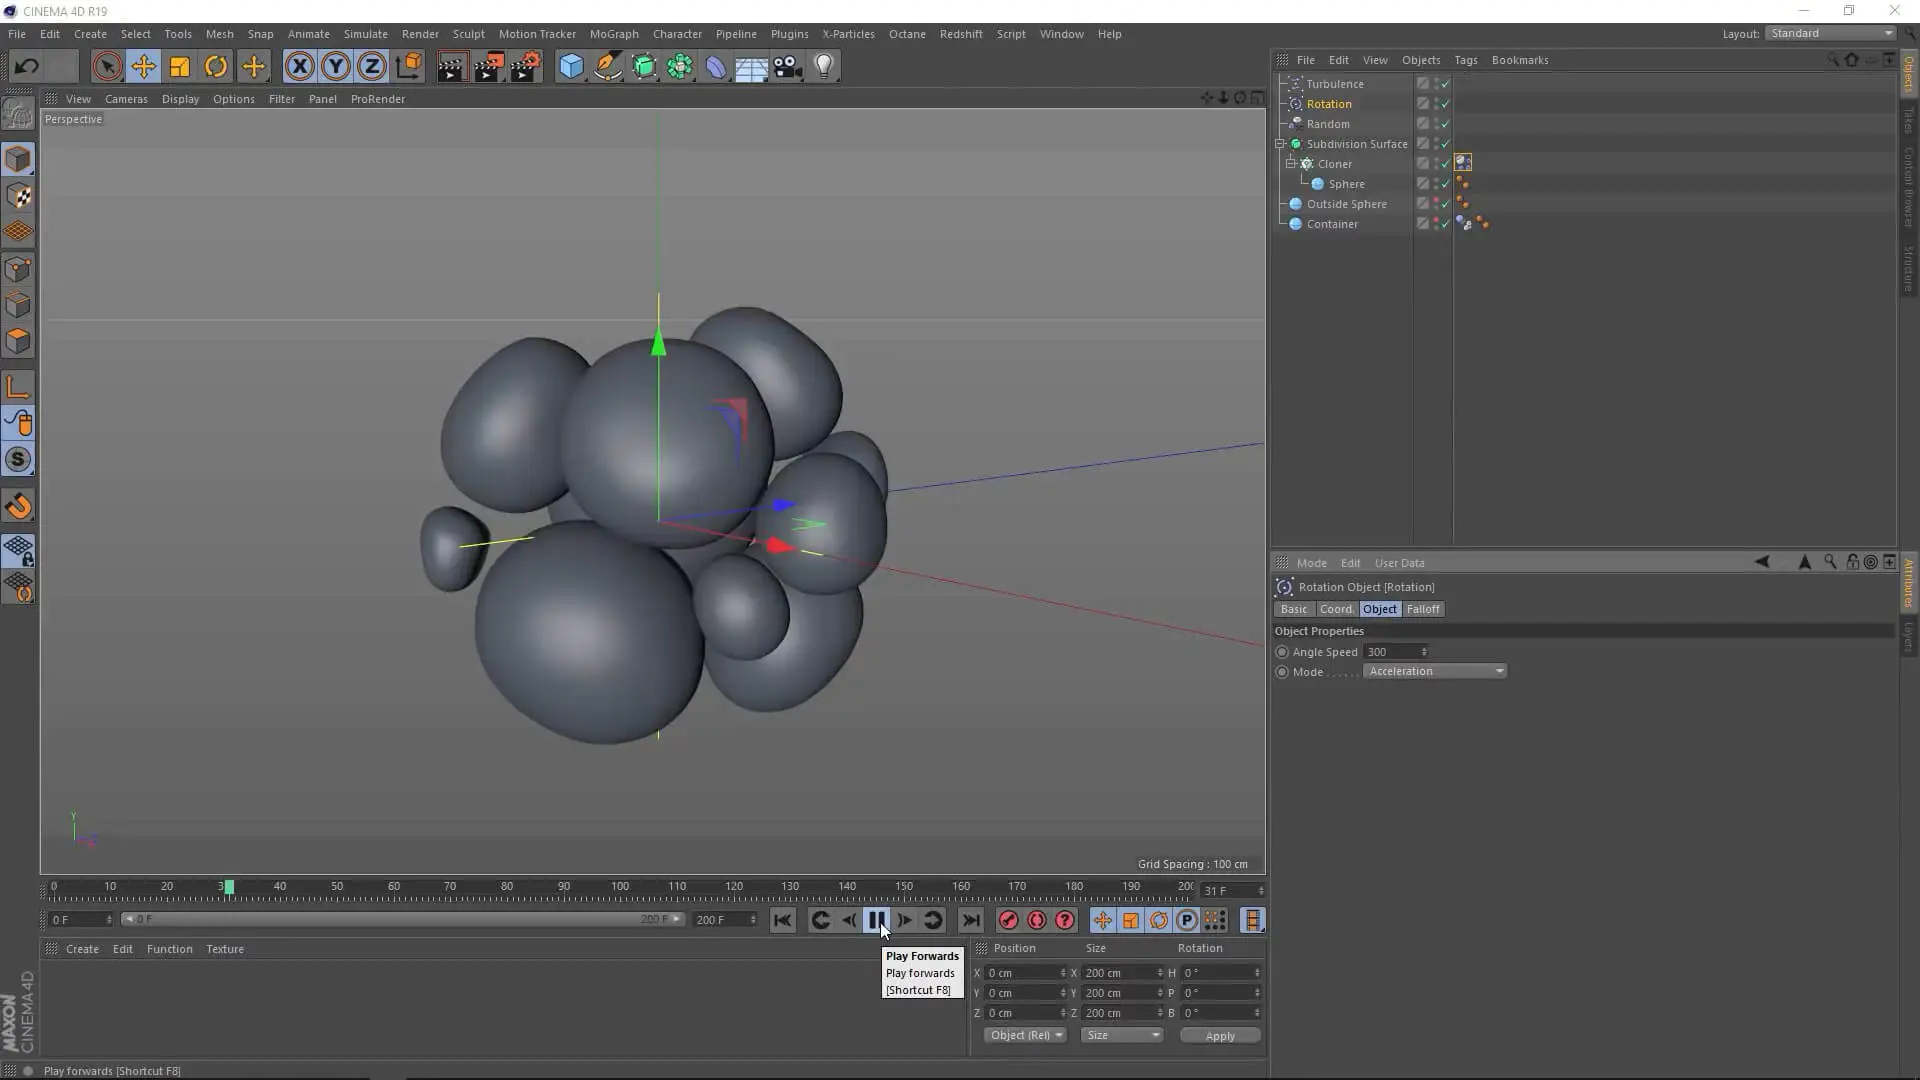
Task: Switch to the Basic tab
Action: 1293,609
